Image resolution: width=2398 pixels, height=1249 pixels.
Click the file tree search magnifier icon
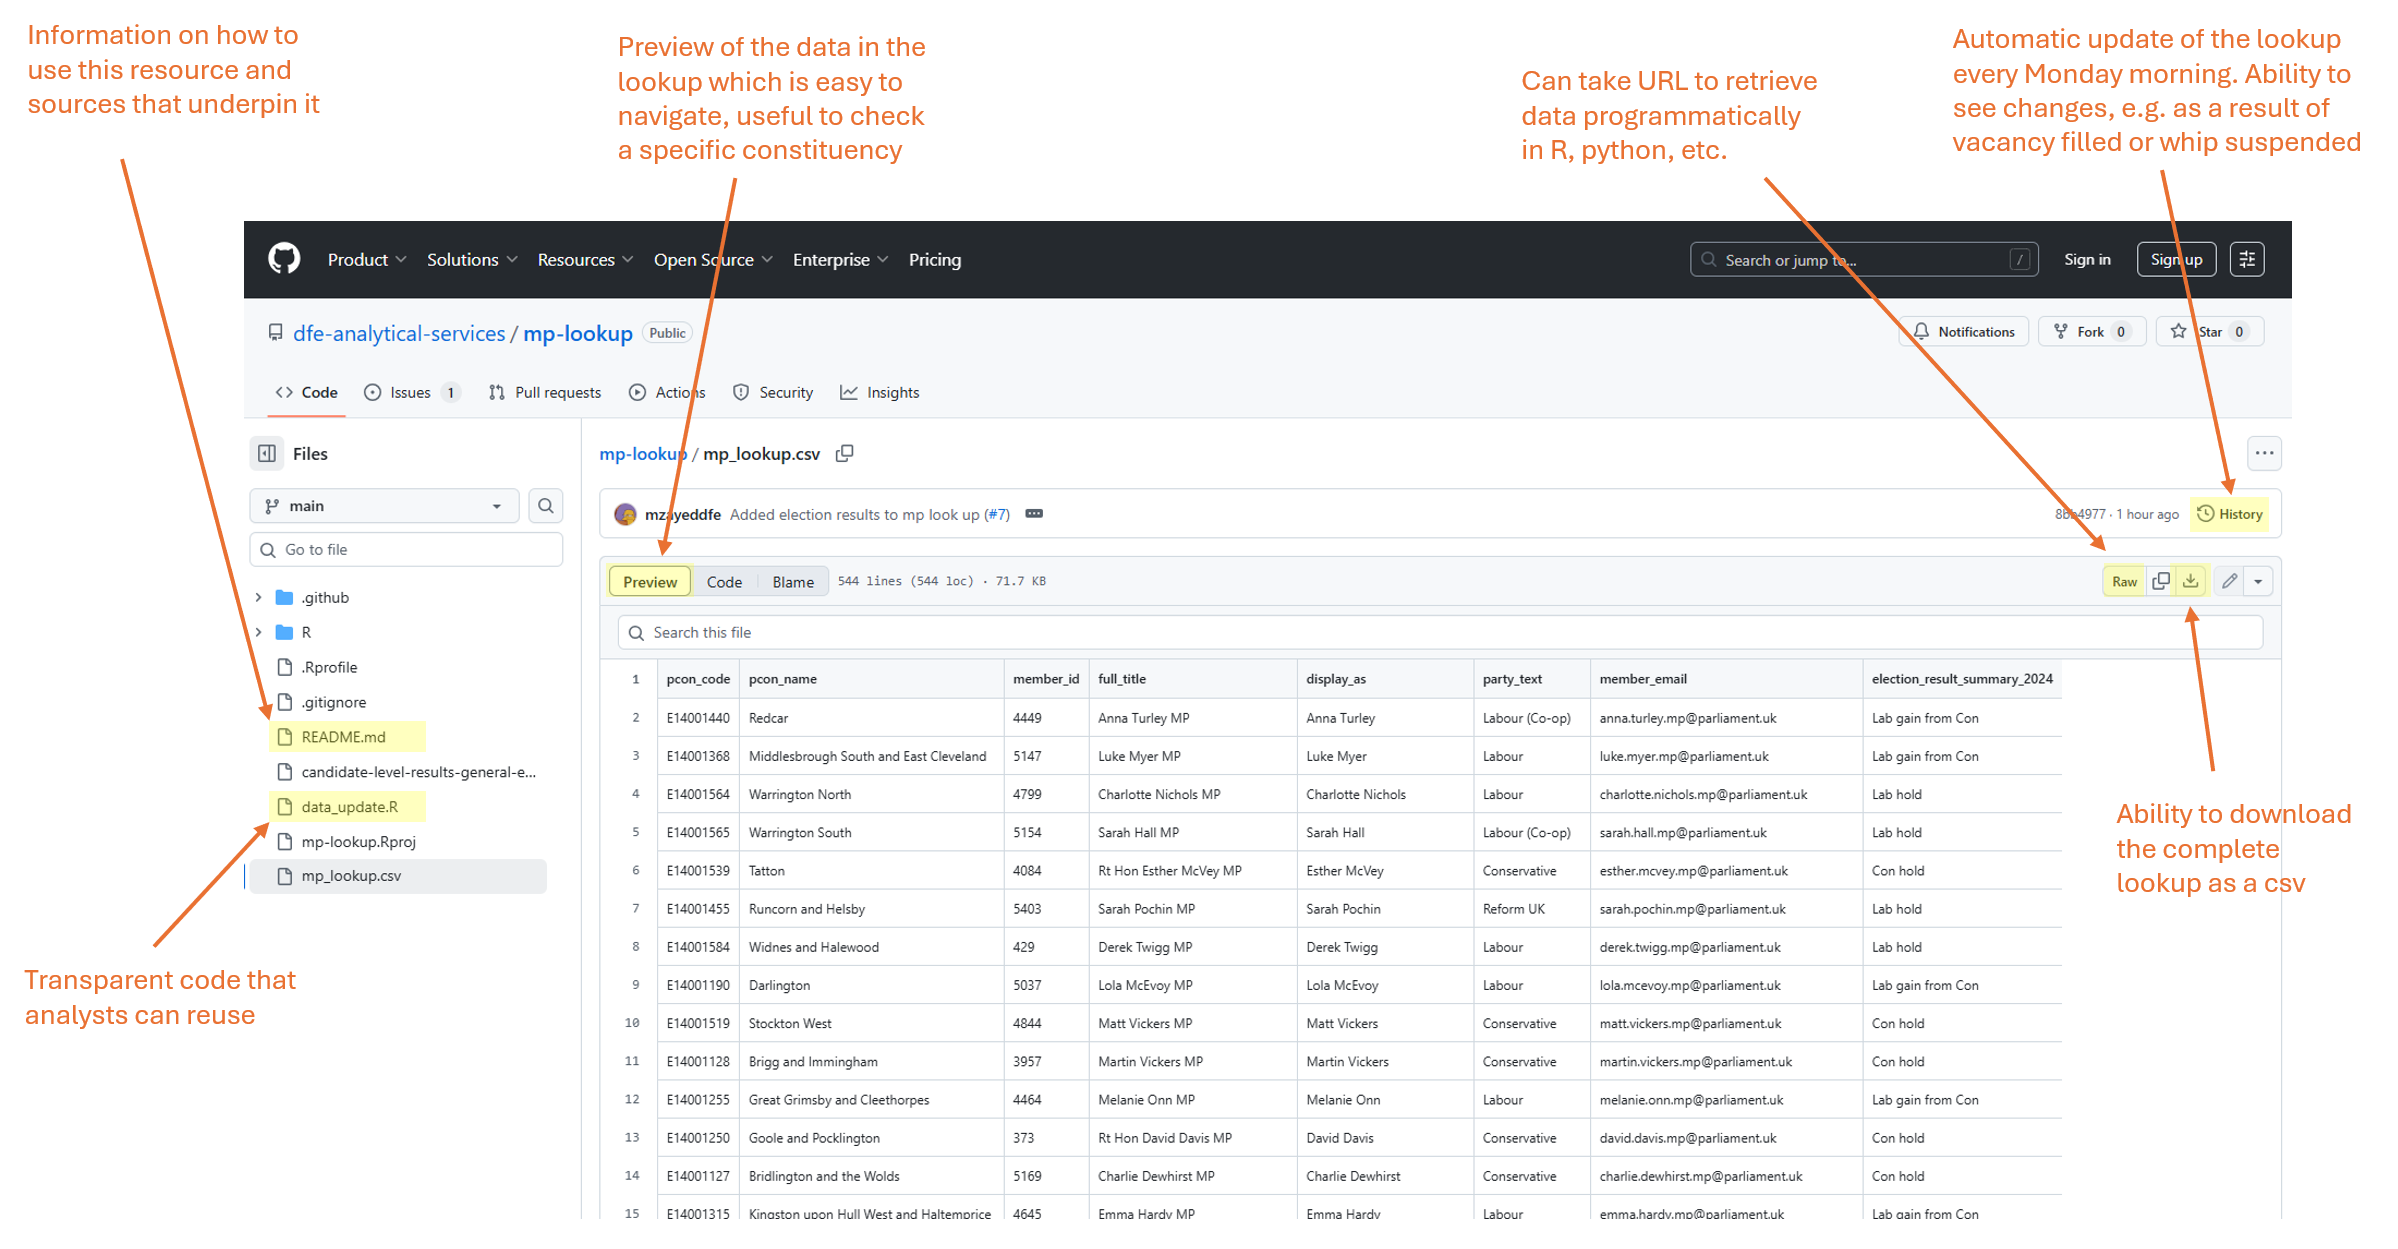[x=546, y=506]
